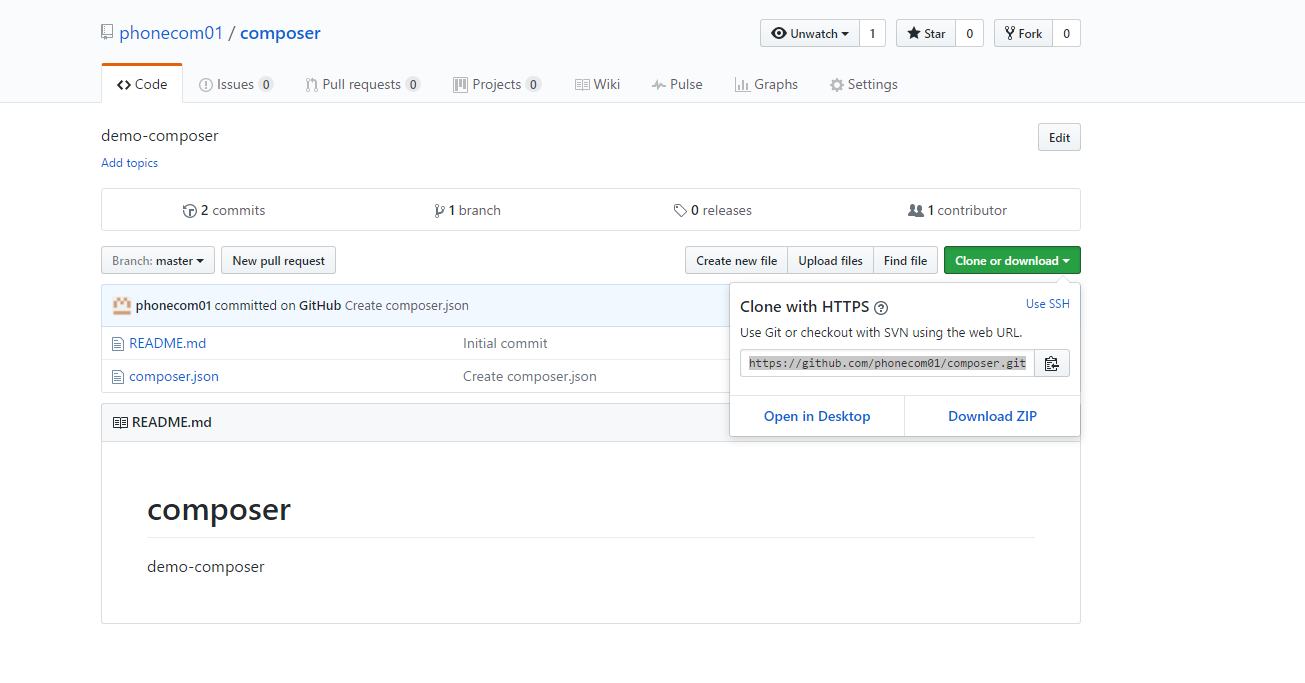Open Create composer.json in latest commit bar
The height and width of the screenshot is (683, 1305).
(x=407, y=305)
